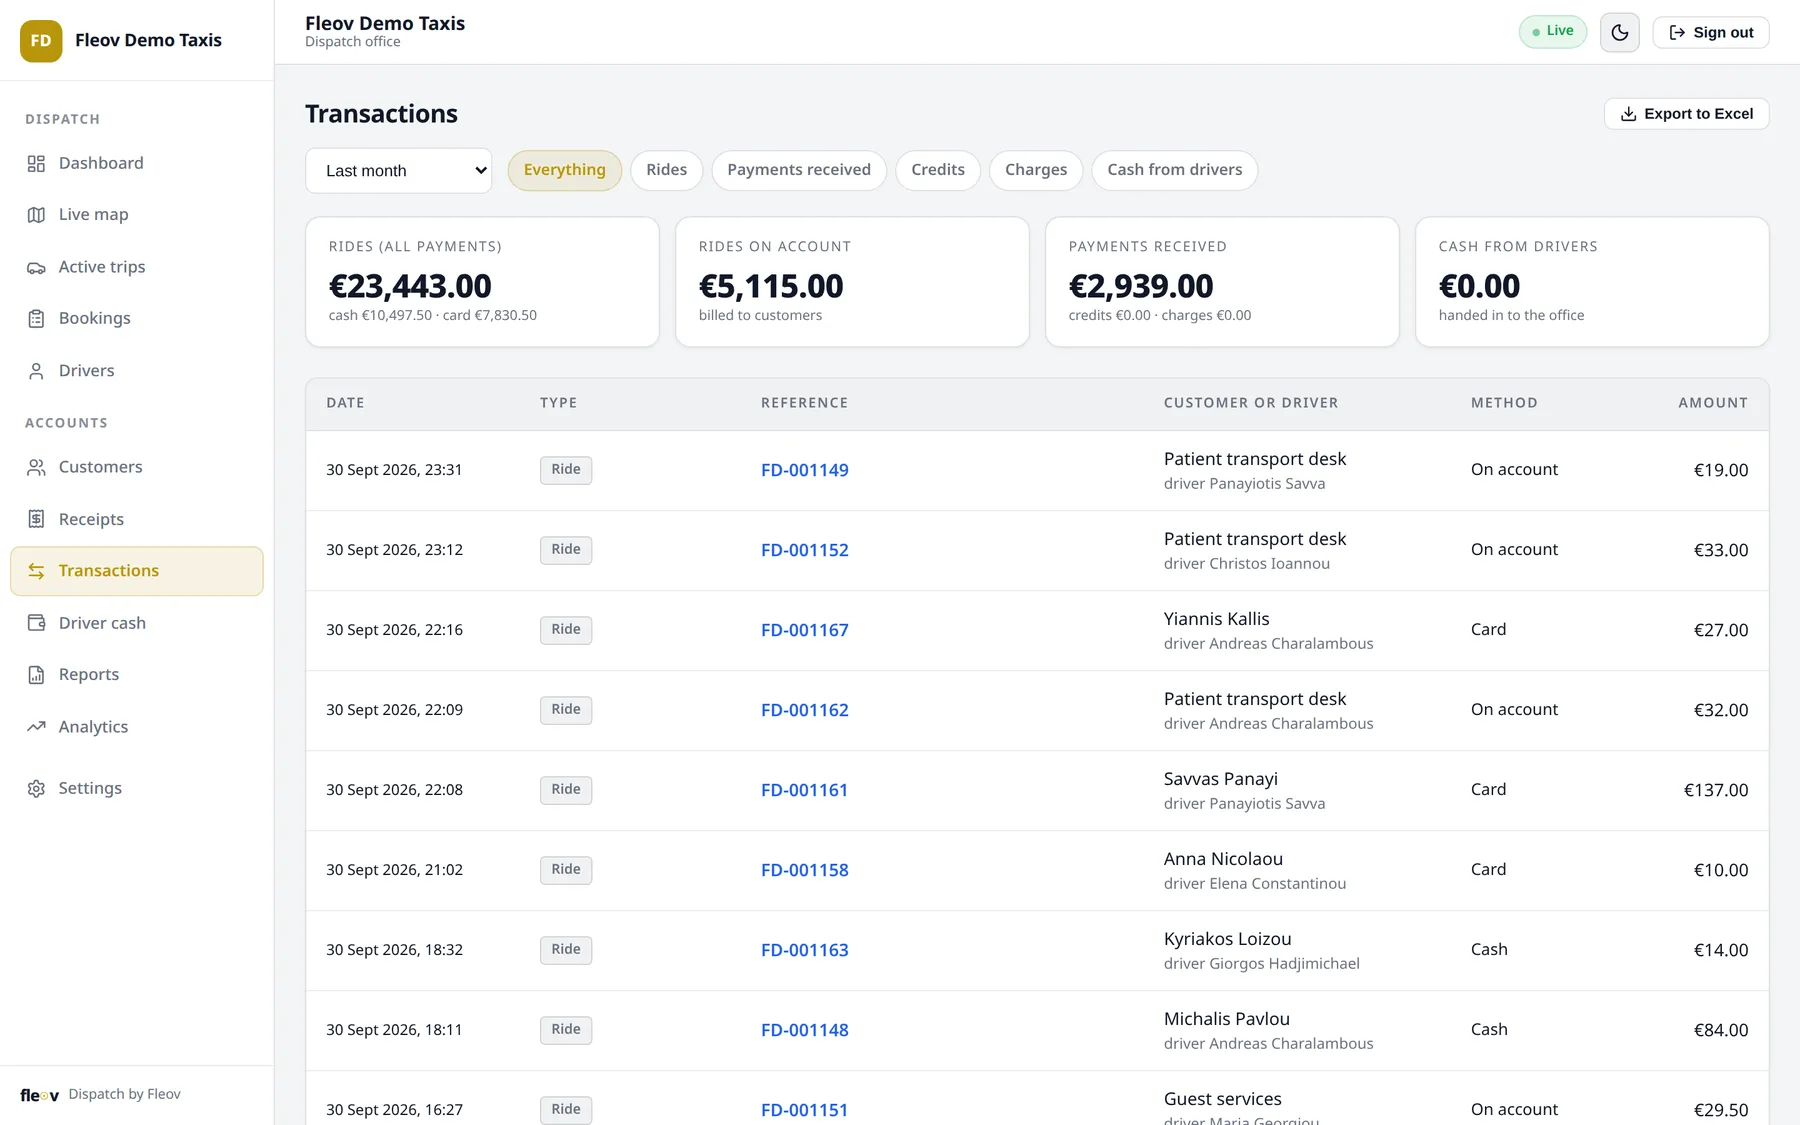Click the Amount column header
This screenshot has height=1125, width=1800.
(1713, 403)
